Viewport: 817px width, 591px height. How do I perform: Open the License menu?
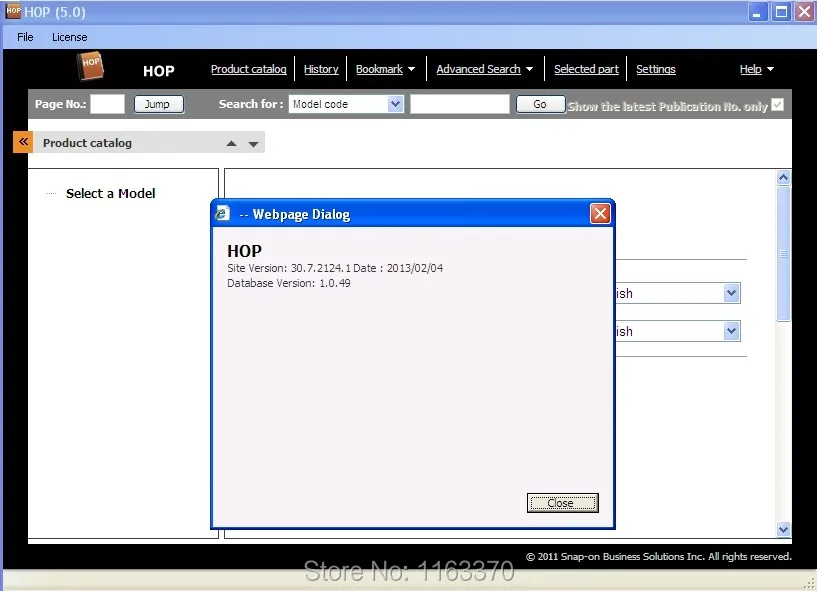(x=69, y=37)
